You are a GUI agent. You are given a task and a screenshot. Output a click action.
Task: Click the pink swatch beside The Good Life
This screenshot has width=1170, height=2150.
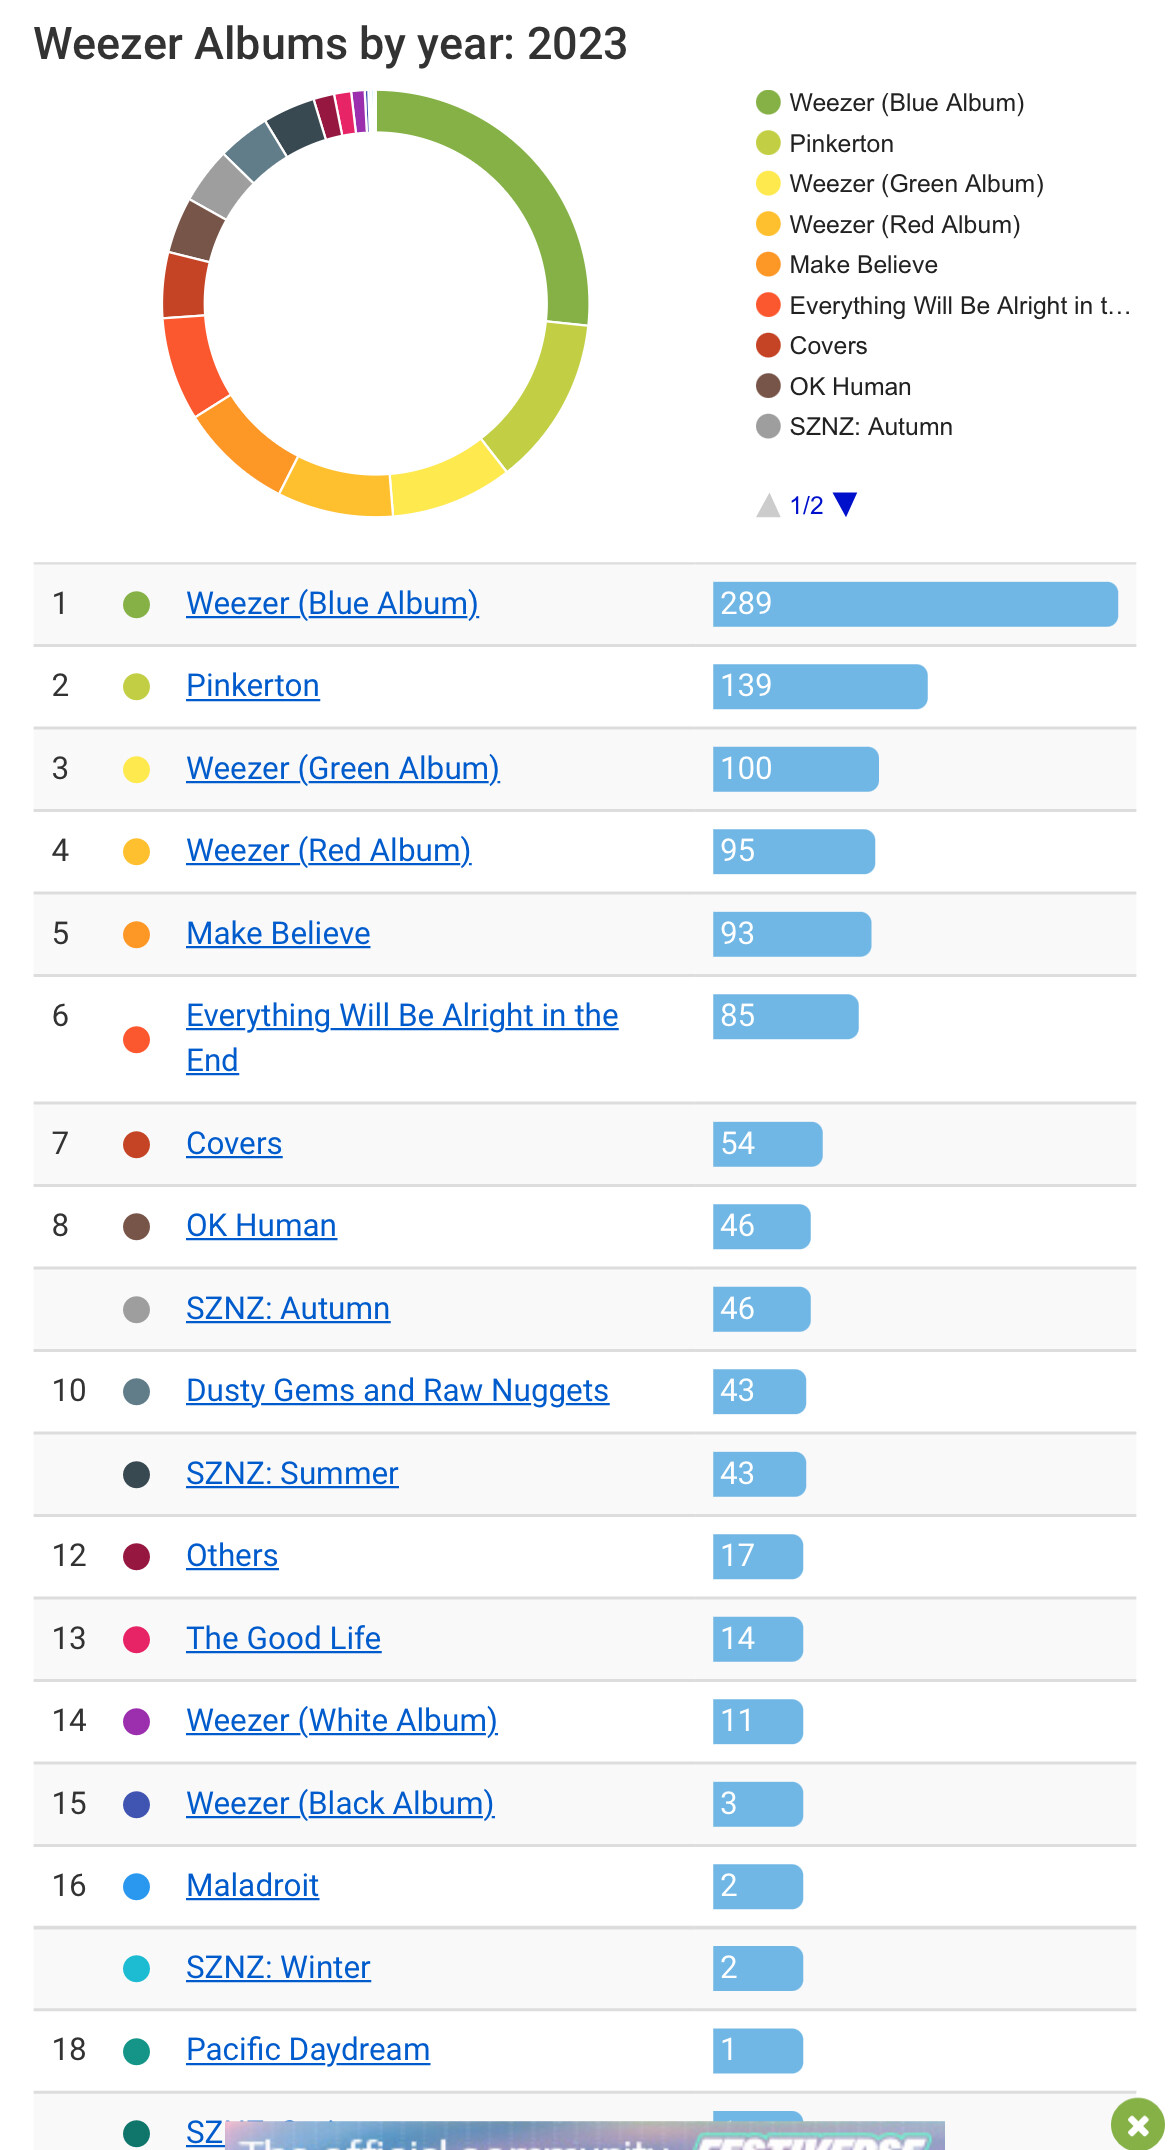point(136,1639)
